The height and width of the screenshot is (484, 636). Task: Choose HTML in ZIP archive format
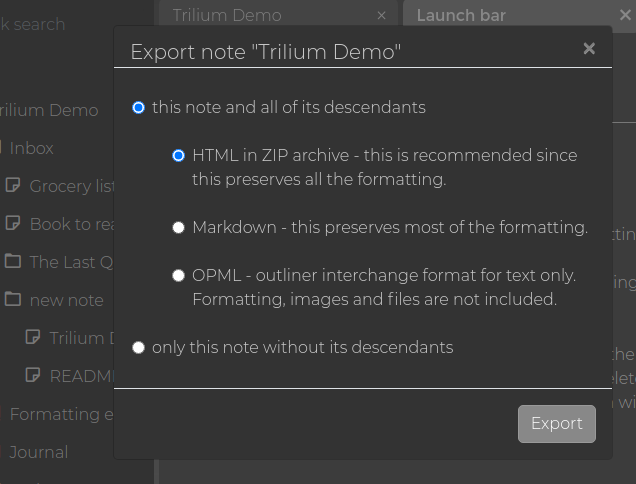[x=179, y=156]
